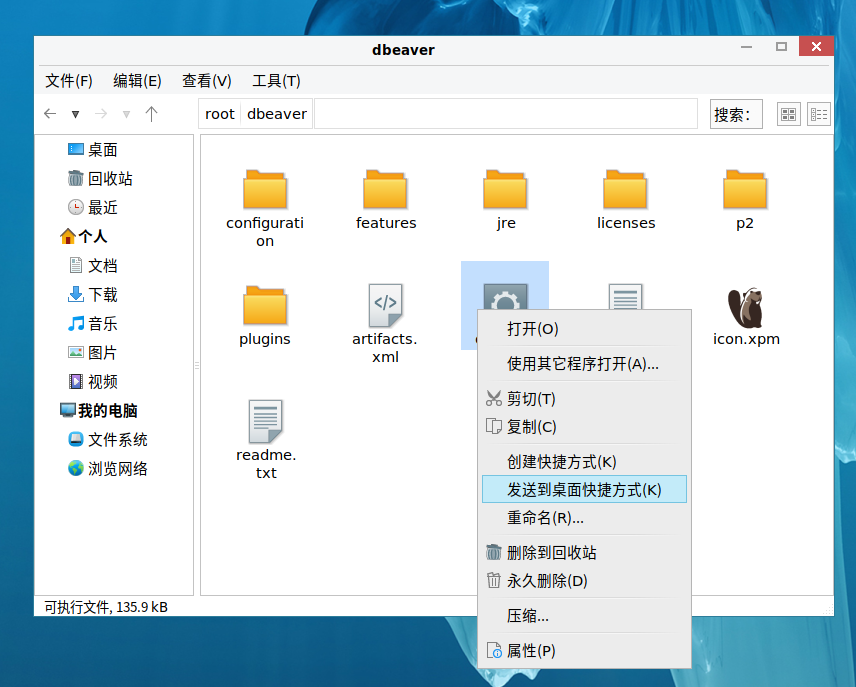Image resolution: width=856 pixels, height=687 pixels.
Task: Open 图片 in the sidebar
Action: point(93,353)
